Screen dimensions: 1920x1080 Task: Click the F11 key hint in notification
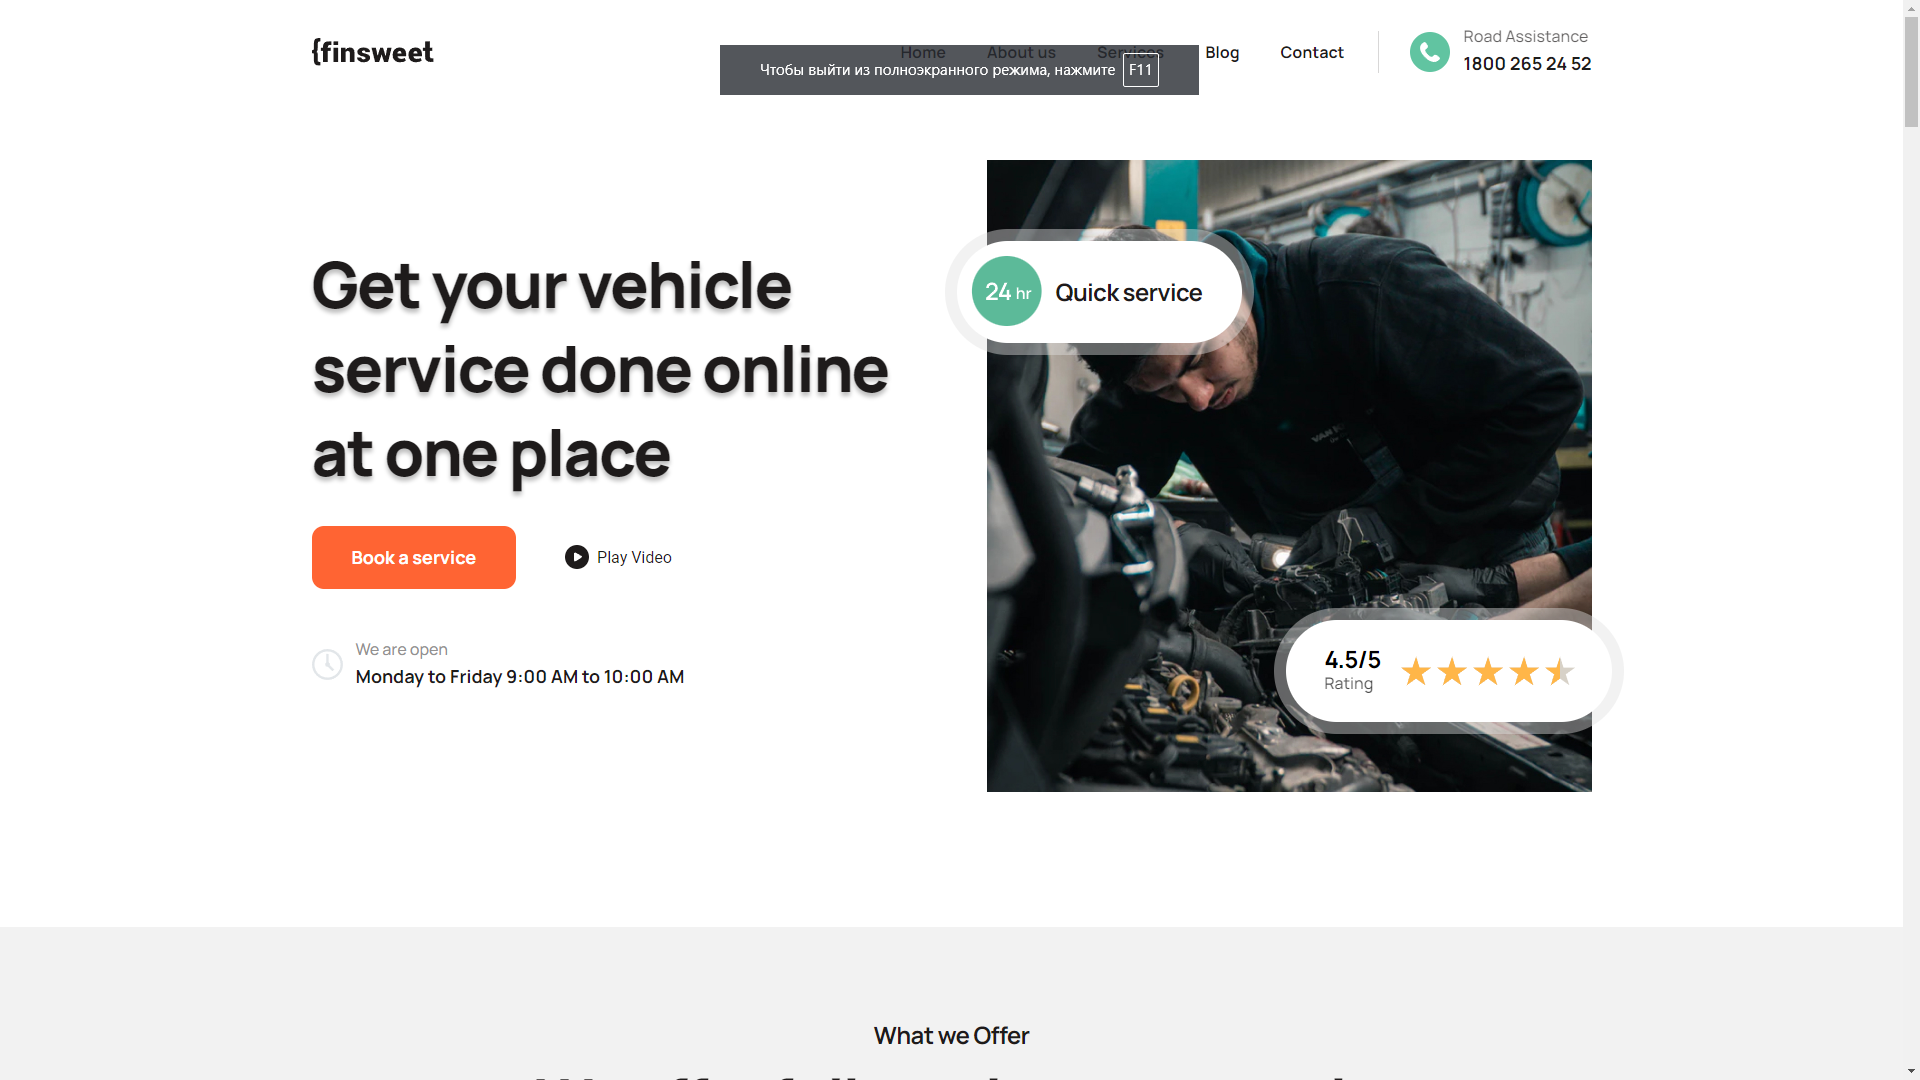[x=1140, y=70]
